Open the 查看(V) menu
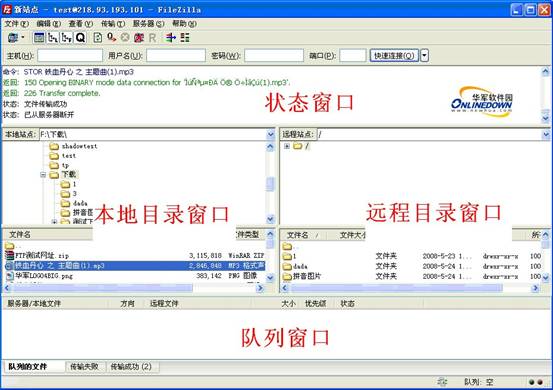 81,24
